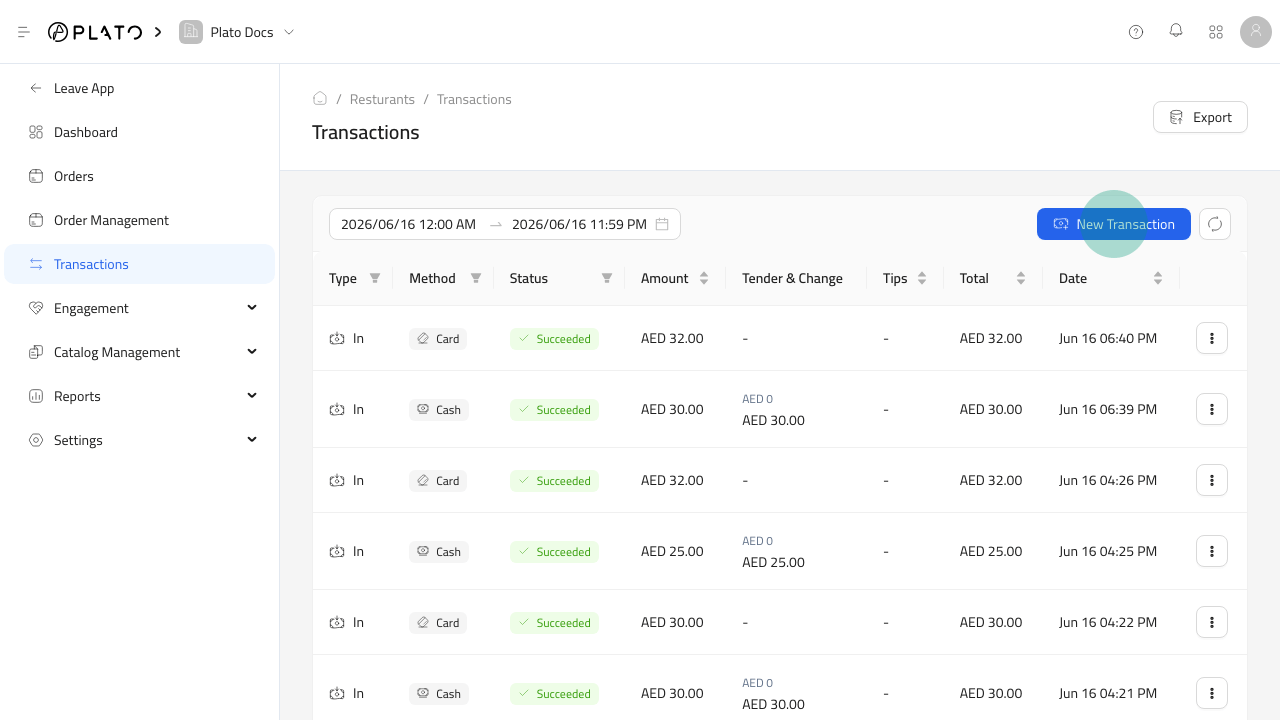Open actions menu for Jun 16 04:22 PM row
The height and width of the screenshot is (720, 1280).
tap(1212, 622)
